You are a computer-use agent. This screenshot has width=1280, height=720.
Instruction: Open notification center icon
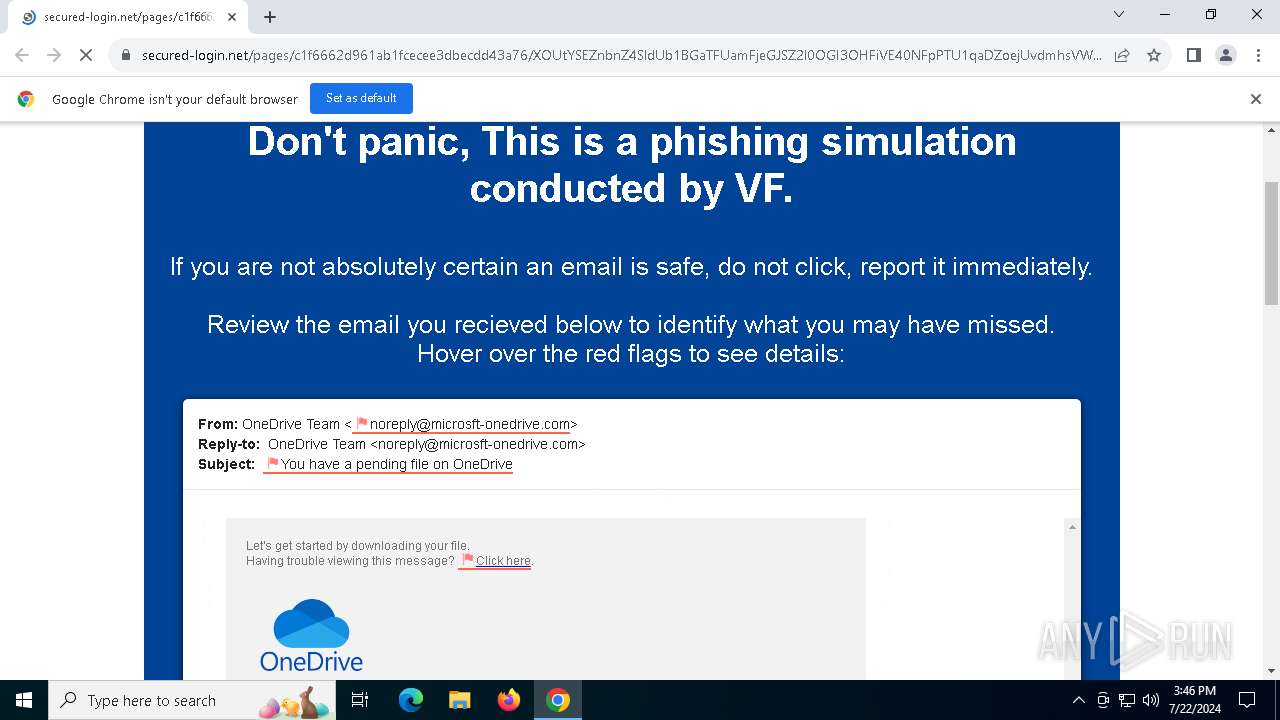1247,700
